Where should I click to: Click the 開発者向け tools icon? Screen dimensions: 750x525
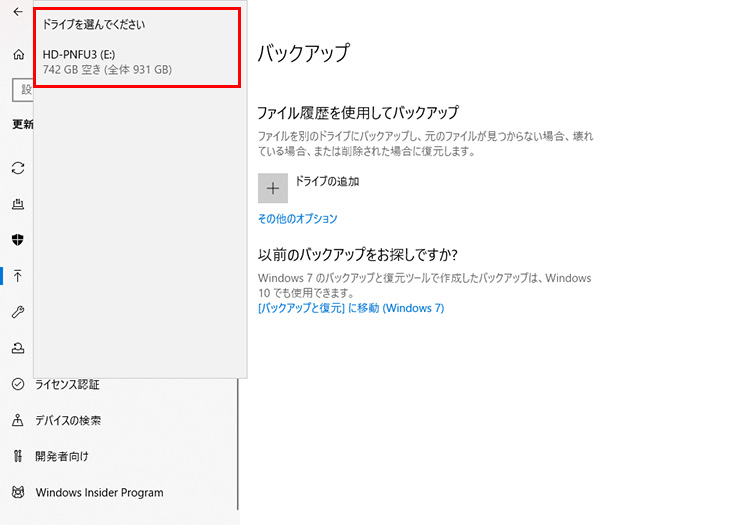[17, 456]
